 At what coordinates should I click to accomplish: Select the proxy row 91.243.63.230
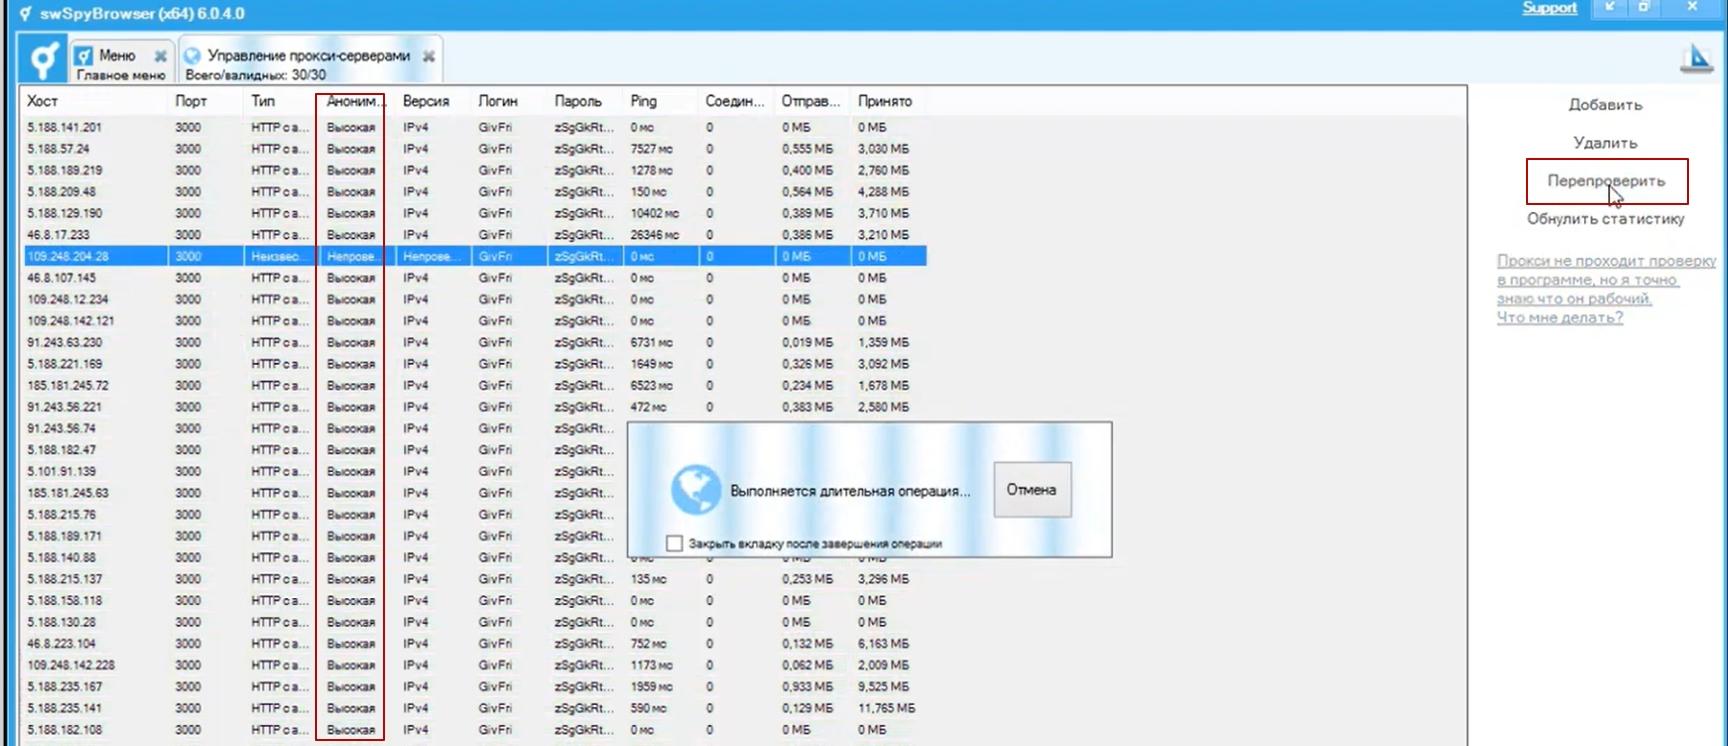point(475,342)
